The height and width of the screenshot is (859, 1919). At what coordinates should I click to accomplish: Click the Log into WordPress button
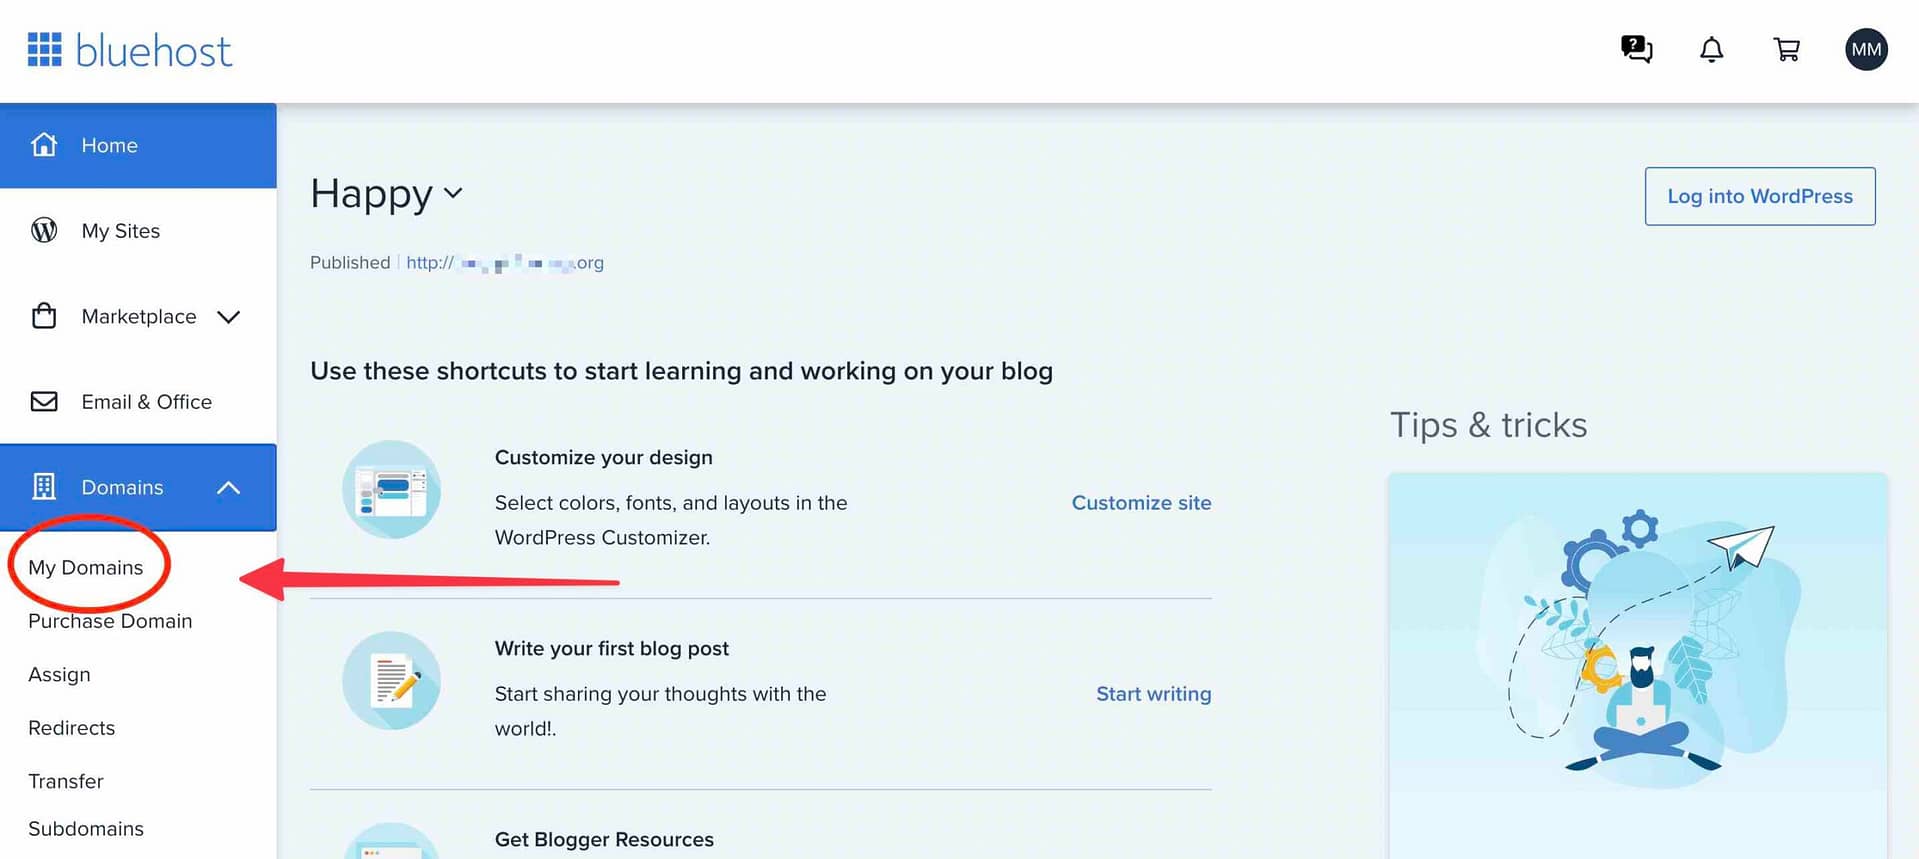click(1760, 196)
